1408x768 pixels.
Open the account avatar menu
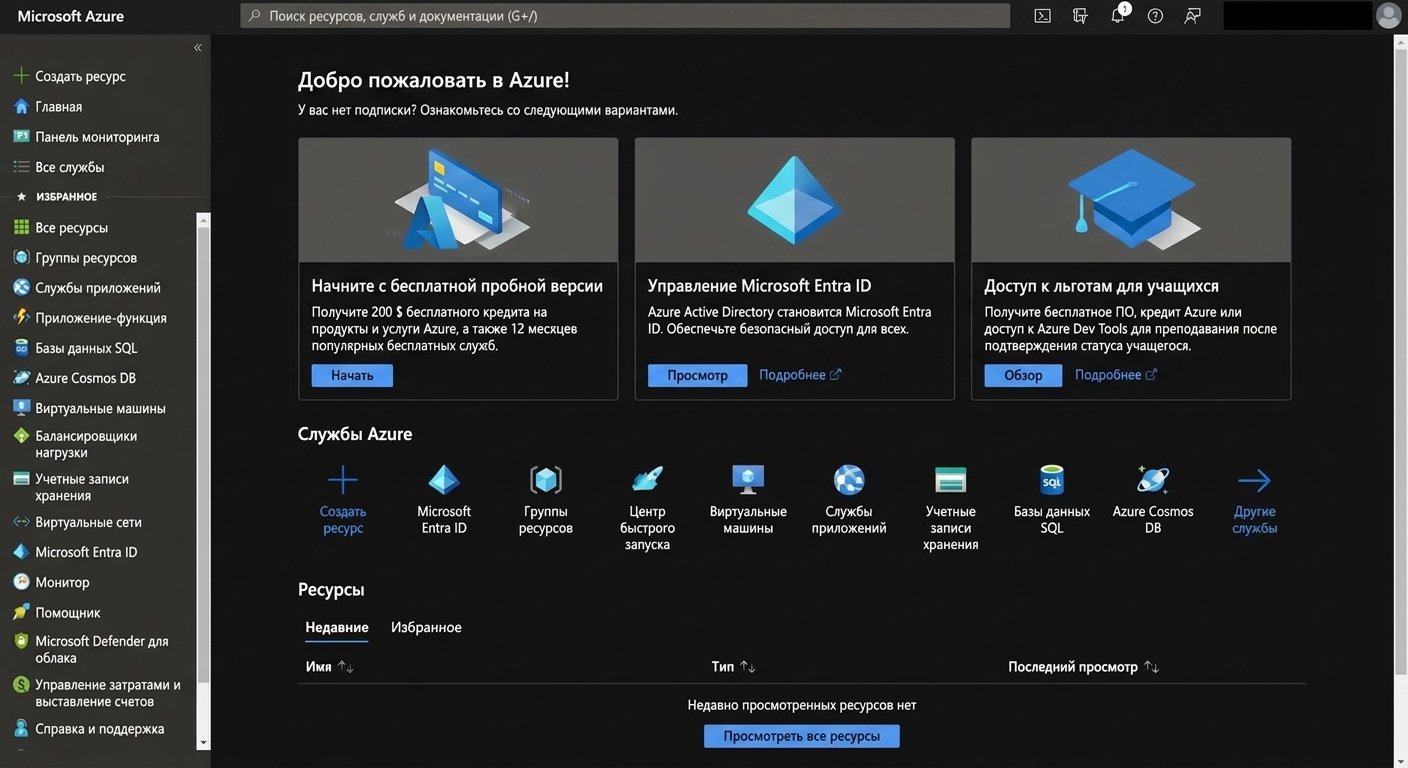coord(1389,15)
